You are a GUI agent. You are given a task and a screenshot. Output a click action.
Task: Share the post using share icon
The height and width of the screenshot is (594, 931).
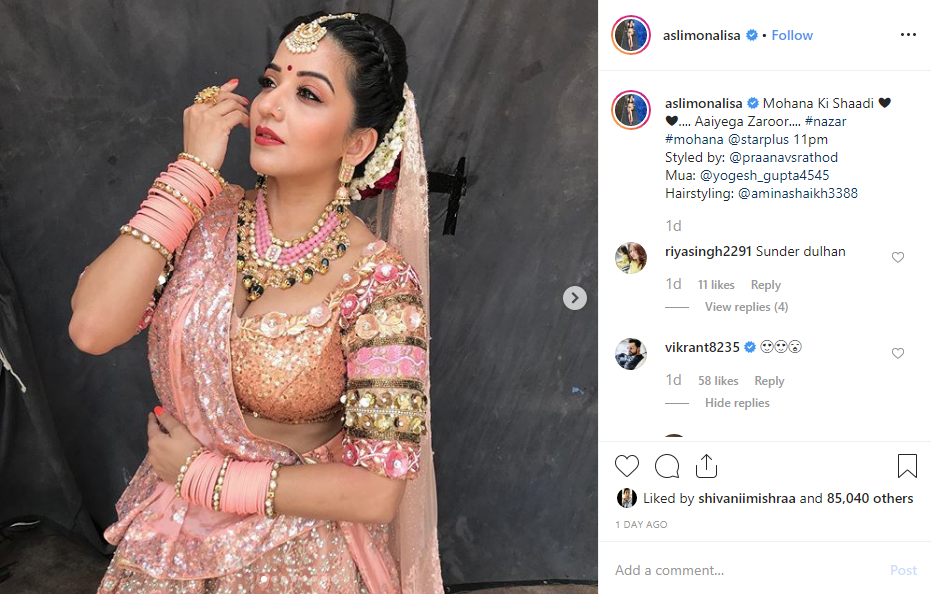[706, 466]
